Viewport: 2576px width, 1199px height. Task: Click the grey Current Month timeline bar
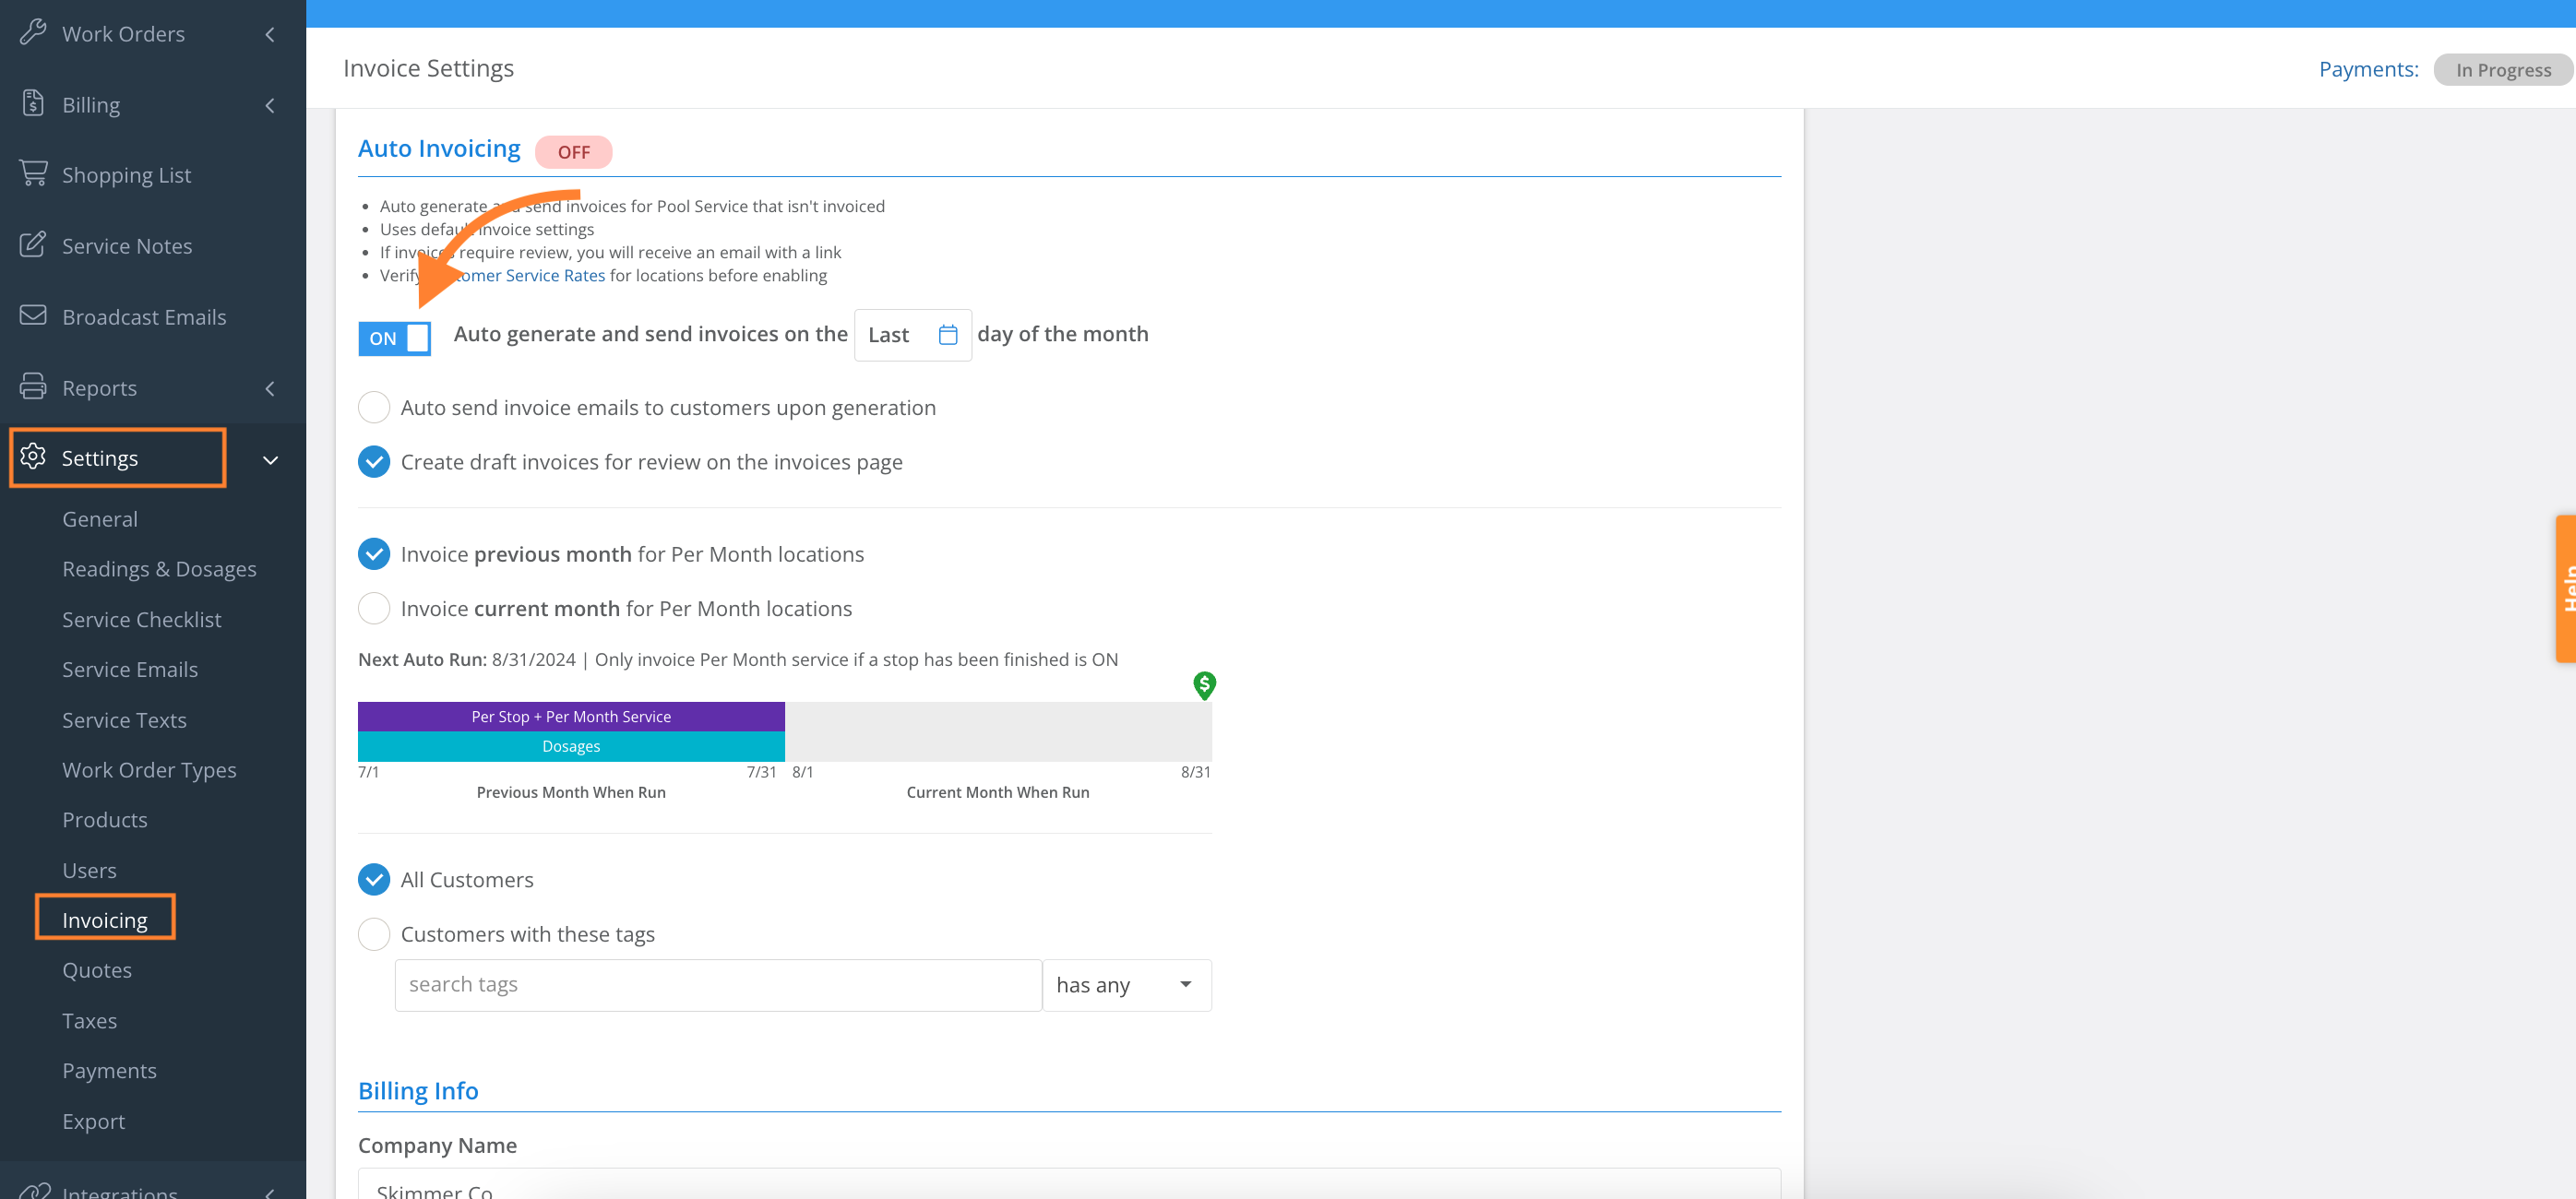click(998, 731)
